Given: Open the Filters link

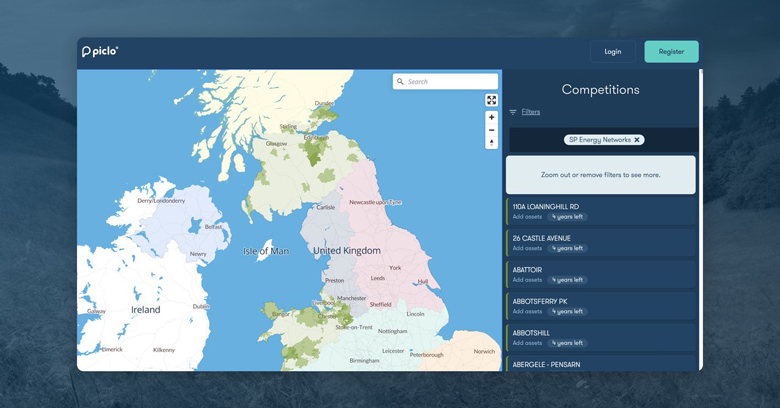Looking at the screenshot, I should pyautogui.click(x=531, y=112).
